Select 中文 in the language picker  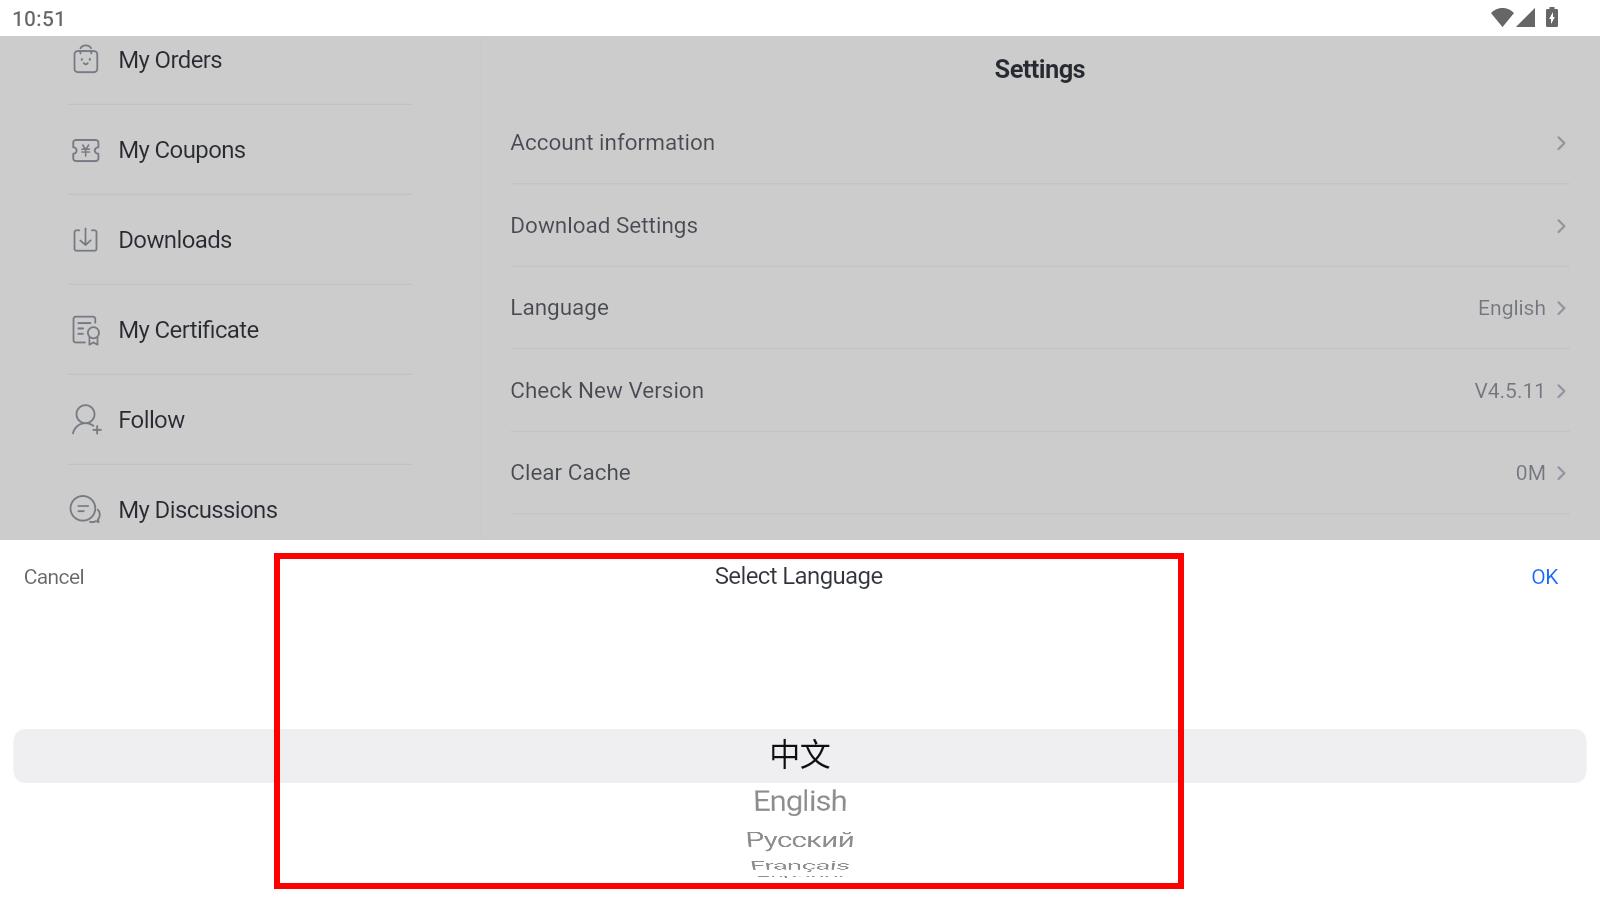click(x=800, y=755)
